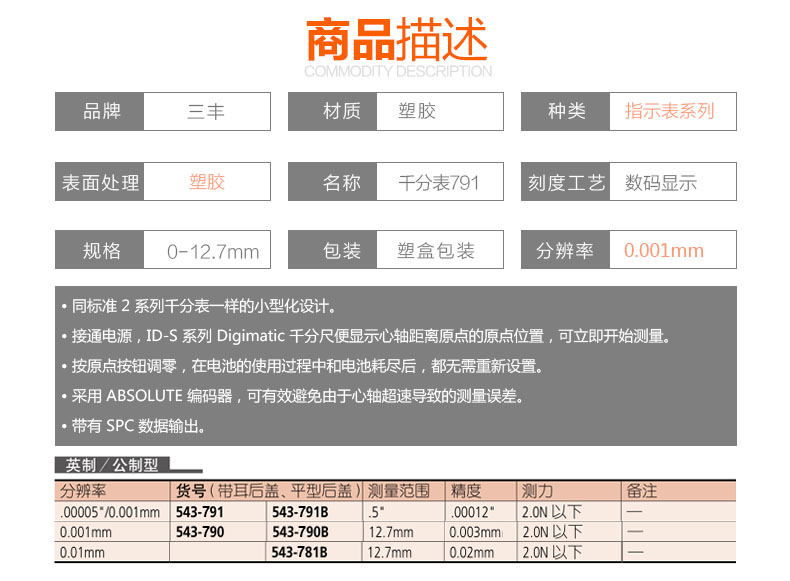Viewport: 790px width, 581px height.
Task: Click the 测量范围 column header
Action: pyautogui.click(x=399, y=491)
